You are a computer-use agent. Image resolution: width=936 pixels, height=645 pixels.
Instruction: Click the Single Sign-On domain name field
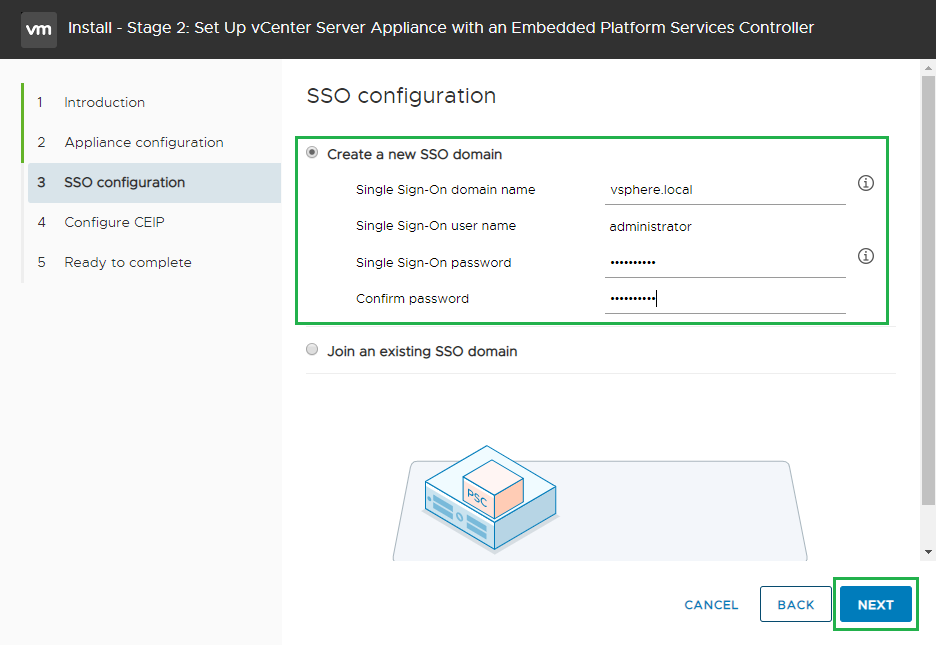724,190
